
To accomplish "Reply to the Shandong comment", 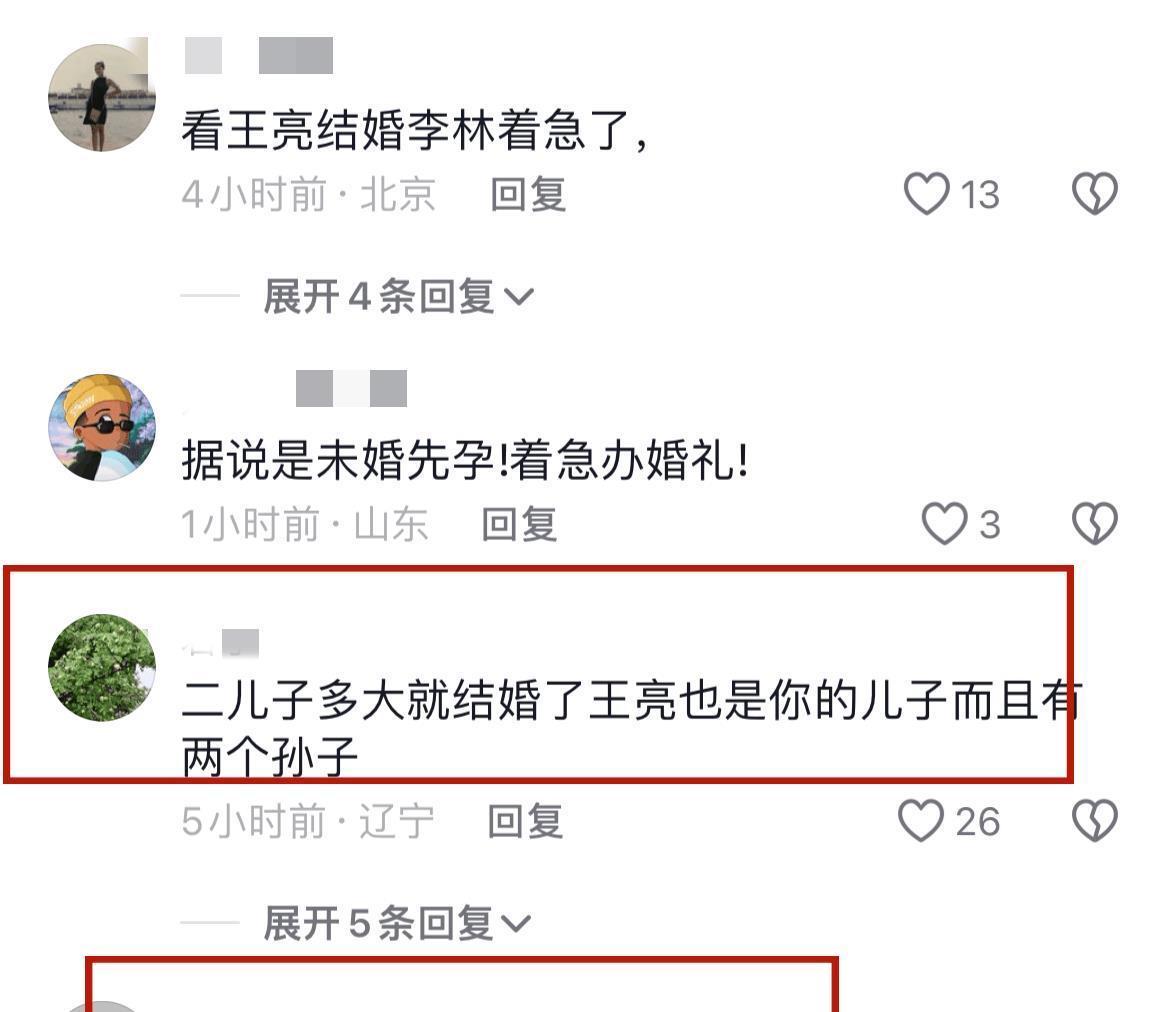I will click(519, 524).
